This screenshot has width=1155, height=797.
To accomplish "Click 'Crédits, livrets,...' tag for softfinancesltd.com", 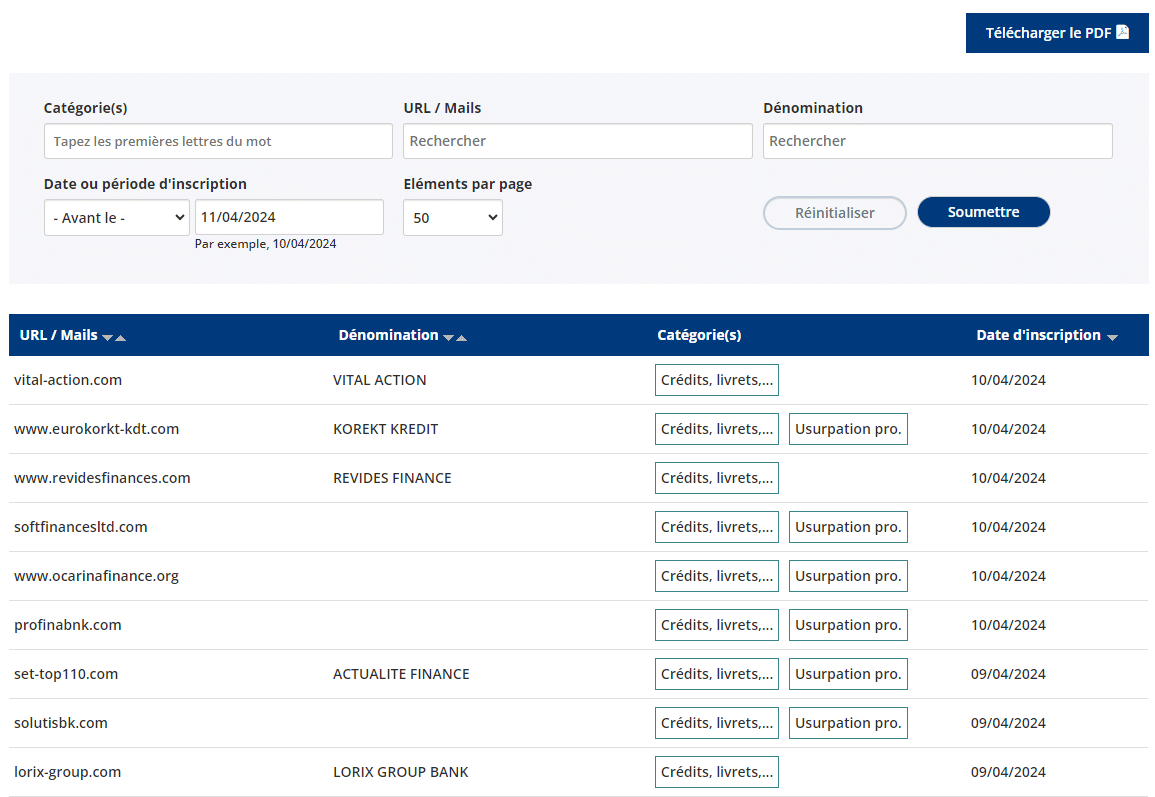I will pos(717,527).
